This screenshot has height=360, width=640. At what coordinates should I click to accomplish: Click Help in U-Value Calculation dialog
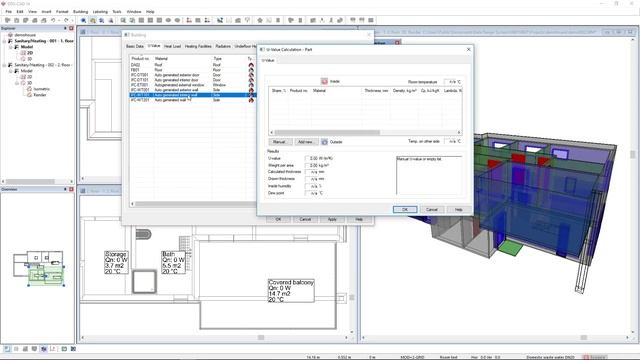click(458, 209)
